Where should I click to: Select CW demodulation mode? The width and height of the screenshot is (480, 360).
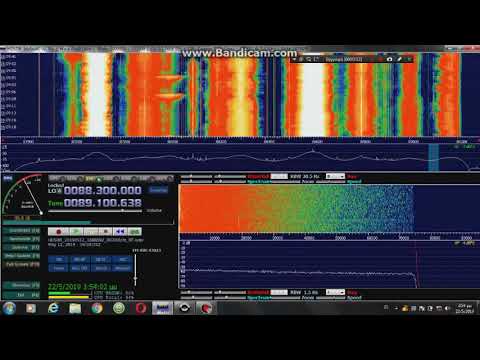click(x=147, y=178)
